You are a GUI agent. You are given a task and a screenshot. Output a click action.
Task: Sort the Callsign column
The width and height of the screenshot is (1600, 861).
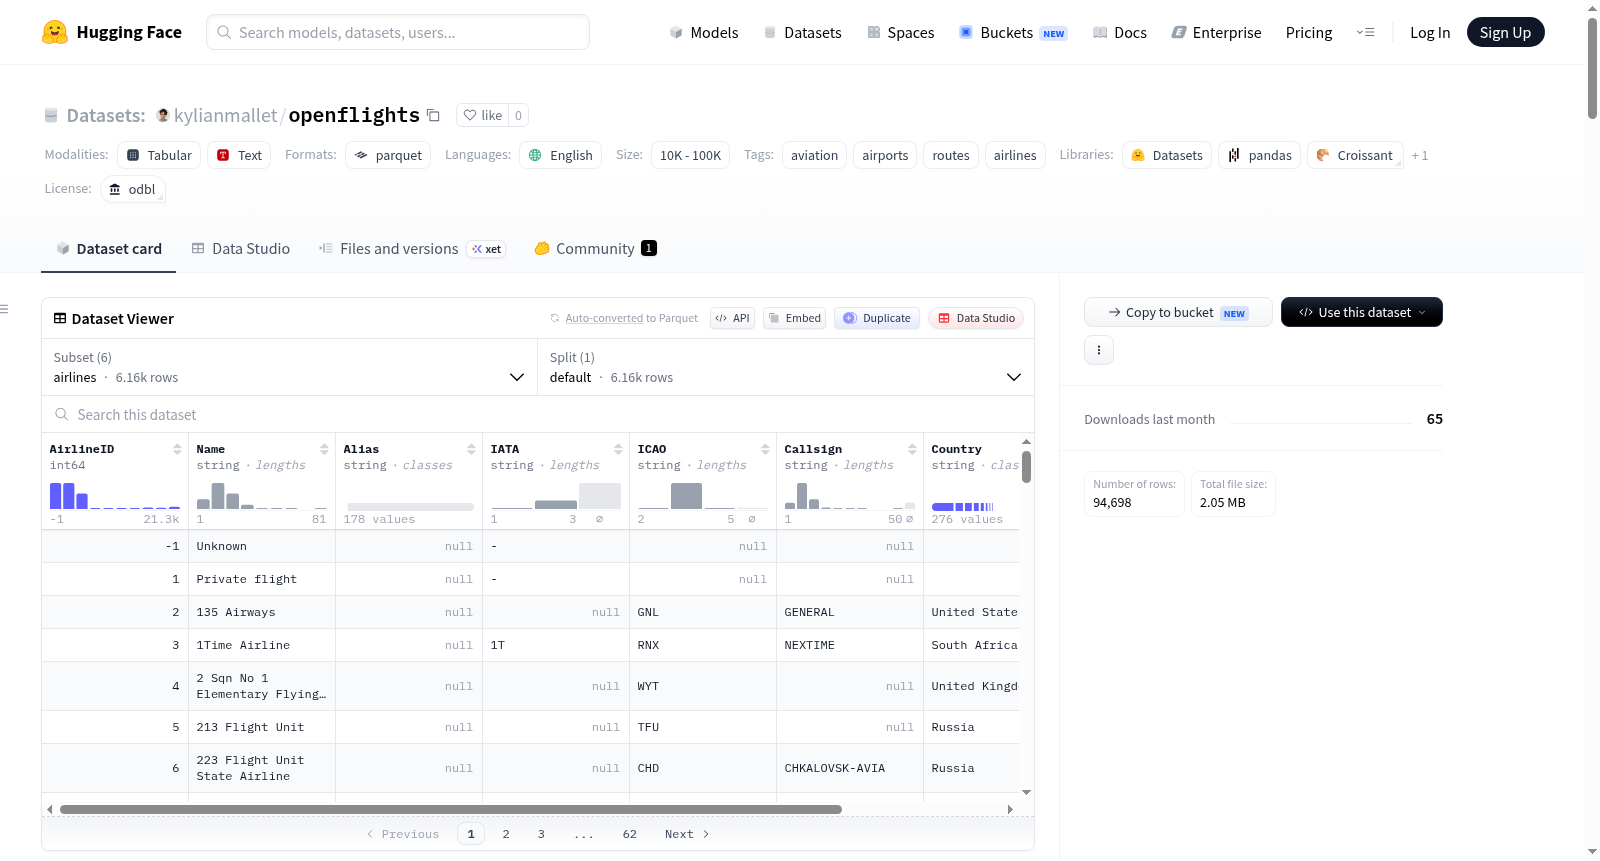912,449
